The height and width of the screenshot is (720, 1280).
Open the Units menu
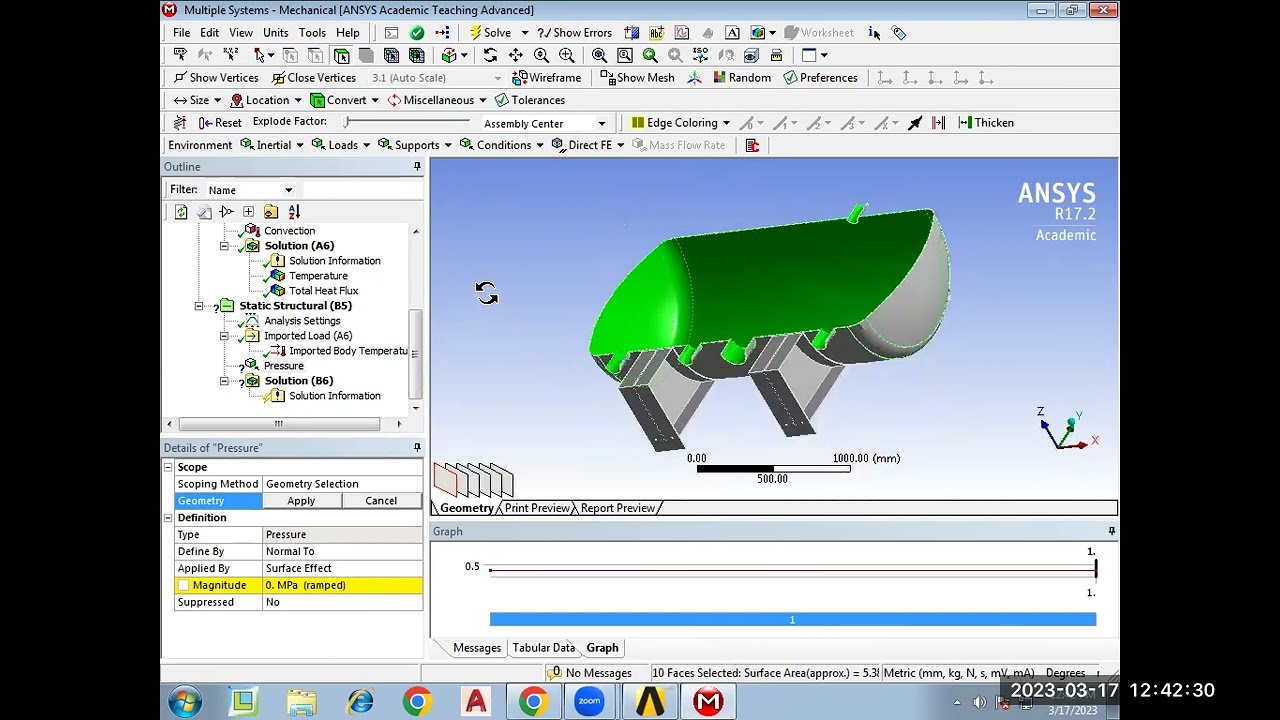[275, 33]
